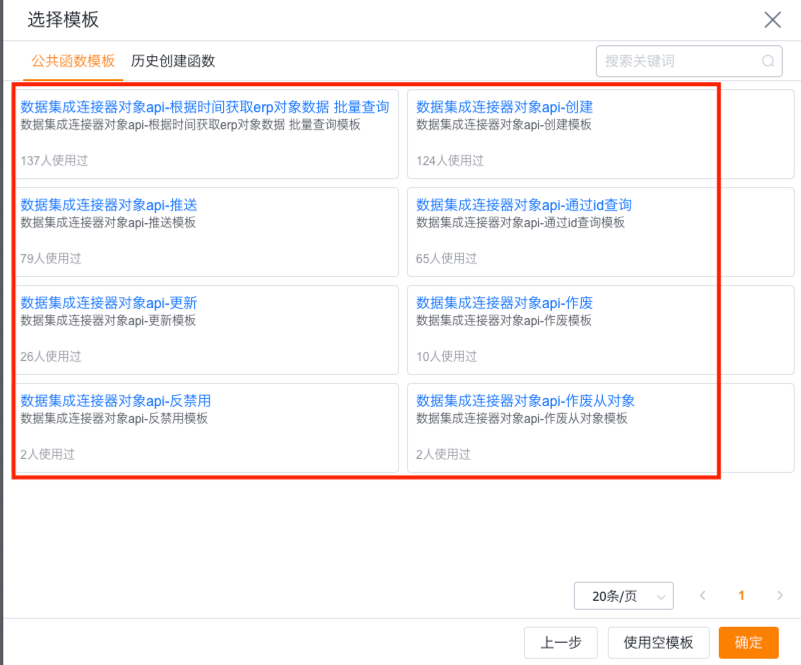801x665 pixels.
Task: Click the 26人使用过 usage count
Action: click(51, 357)
